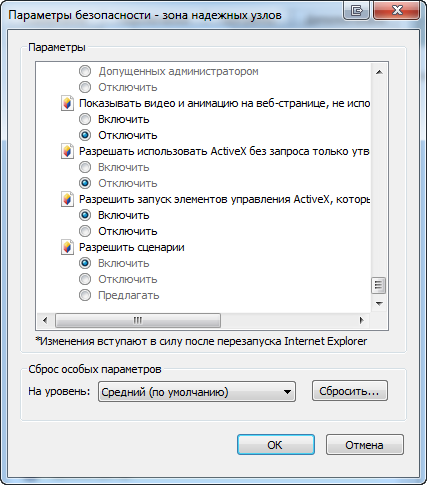Select "Включить" under Показывать видео и анимацию
427x485 pixels.
coord(85,119)
